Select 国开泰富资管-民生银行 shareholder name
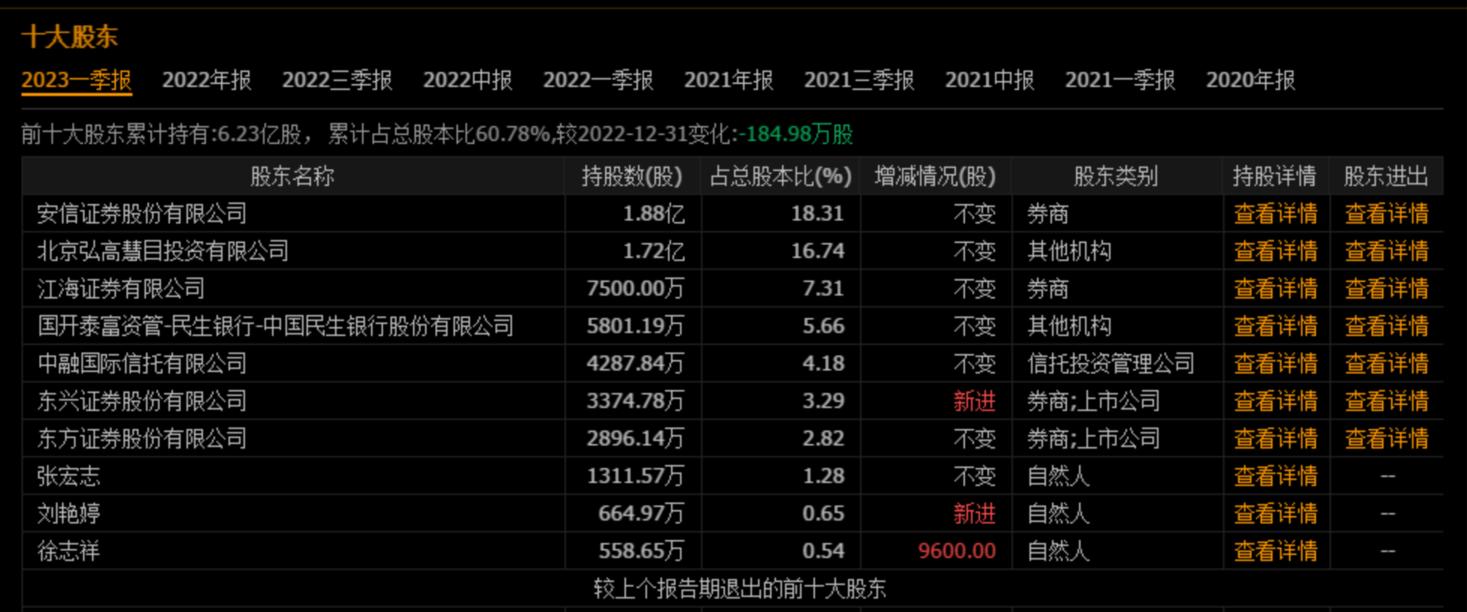This screenshot has width=1467, height=612. tap(275, 326)
